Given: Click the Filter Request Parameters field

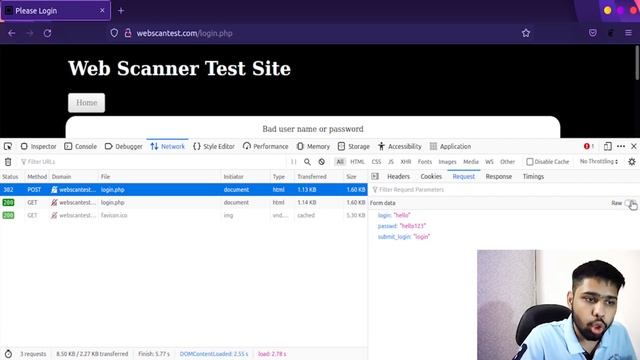Looking at the screenshot, I should click(x=504, y=190).
